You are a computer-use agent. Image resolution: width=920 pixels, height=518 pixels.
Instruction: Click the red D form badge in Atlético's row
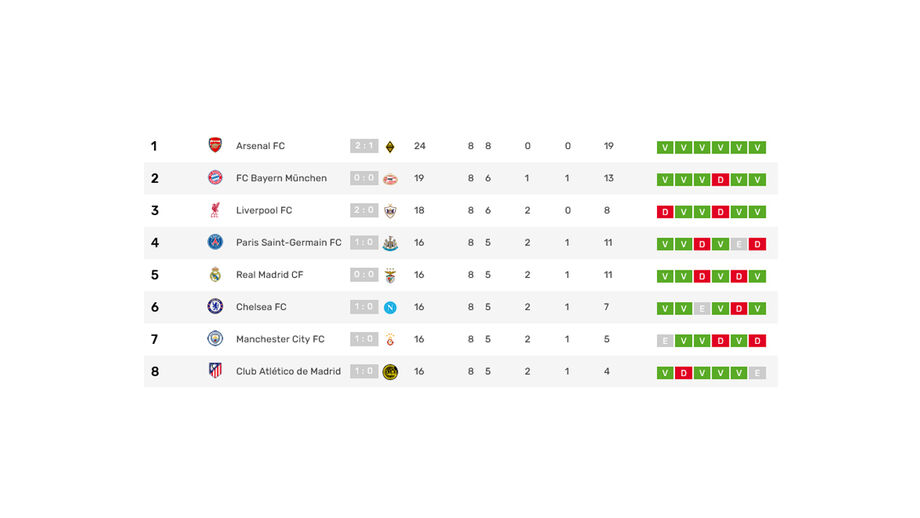pyautogui.click(x=683, y=373)
